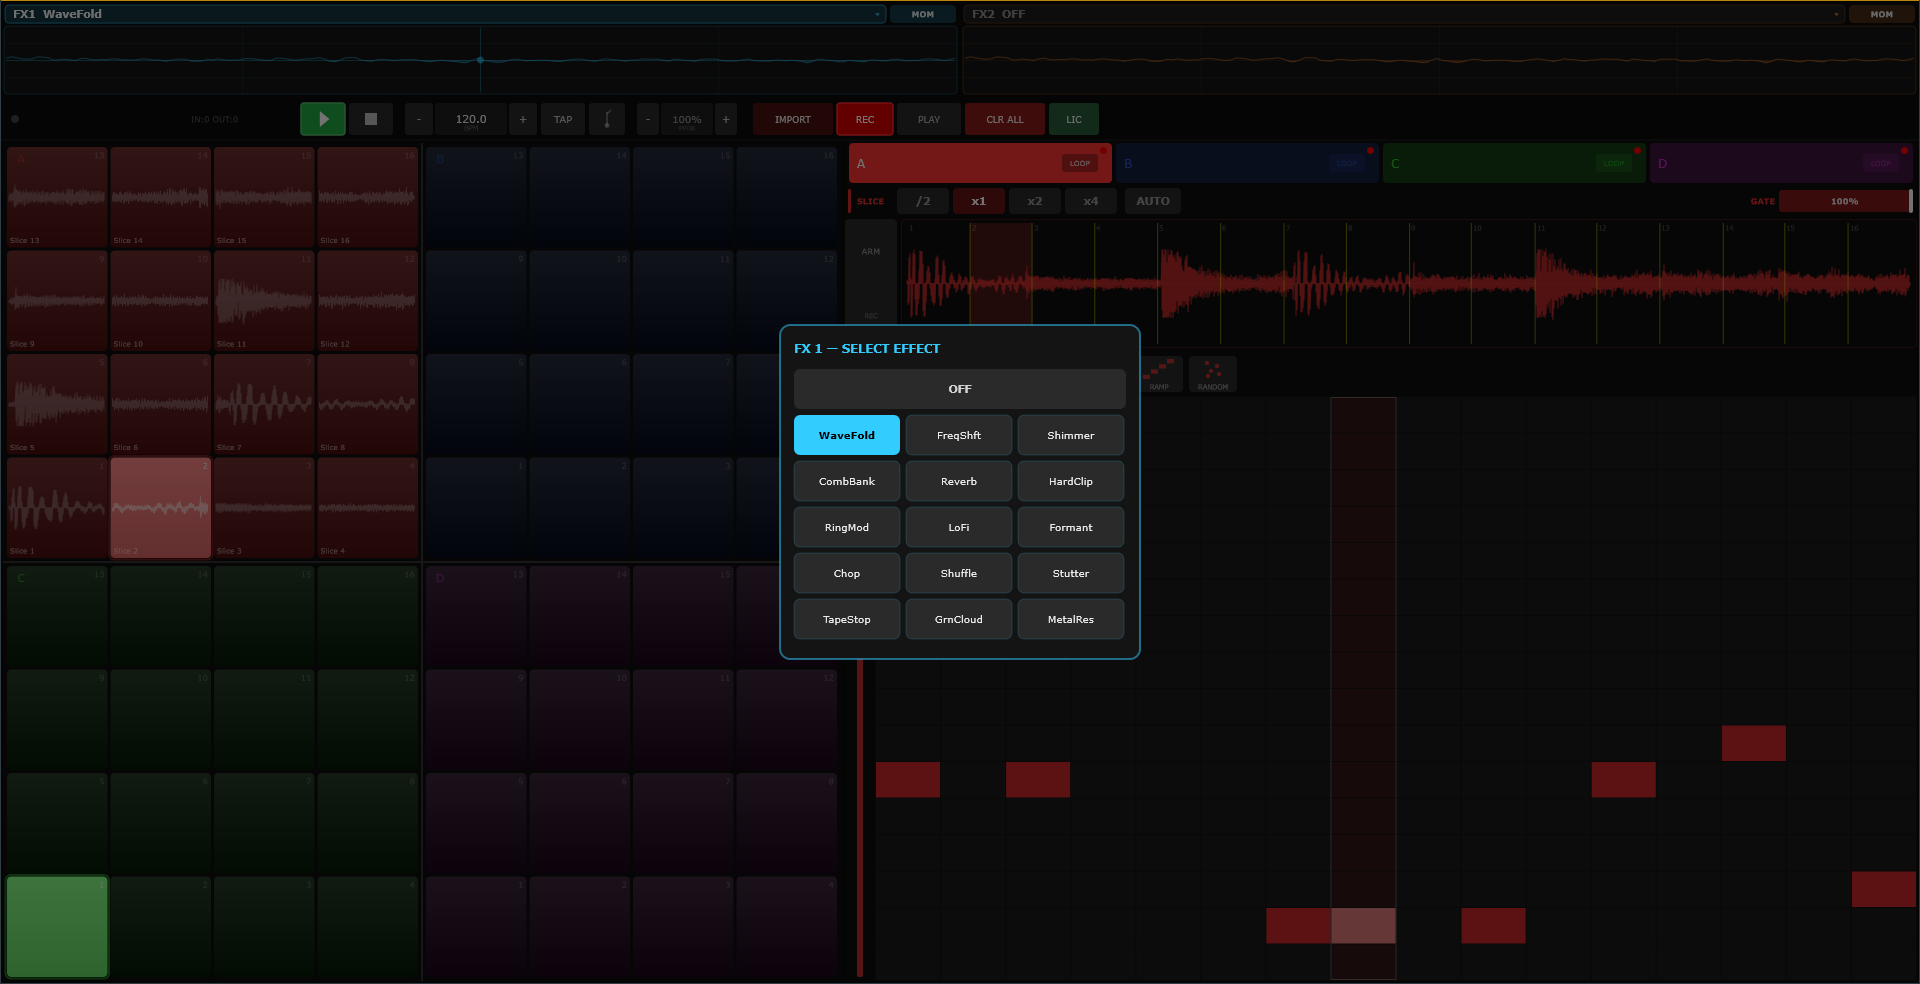This screenshot has height=984, width=1920.
Task: Open the FX1 WaveFold effect dropdown
Action: pyautogui.click(x=445, y=14)
